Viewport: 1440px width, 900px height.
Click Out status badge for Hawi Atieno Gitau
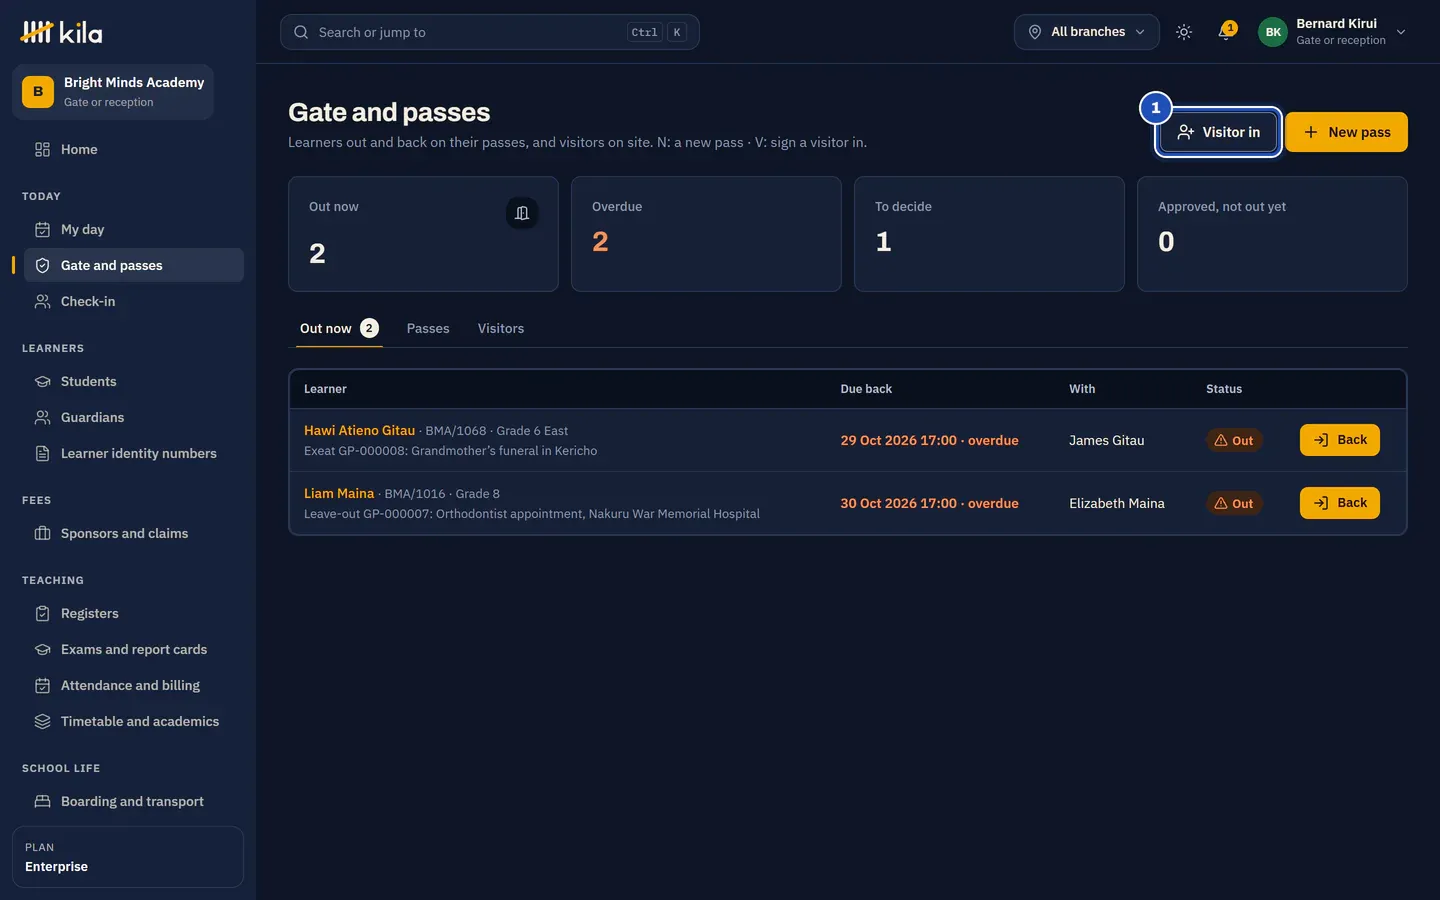(x=1234, y=440)
